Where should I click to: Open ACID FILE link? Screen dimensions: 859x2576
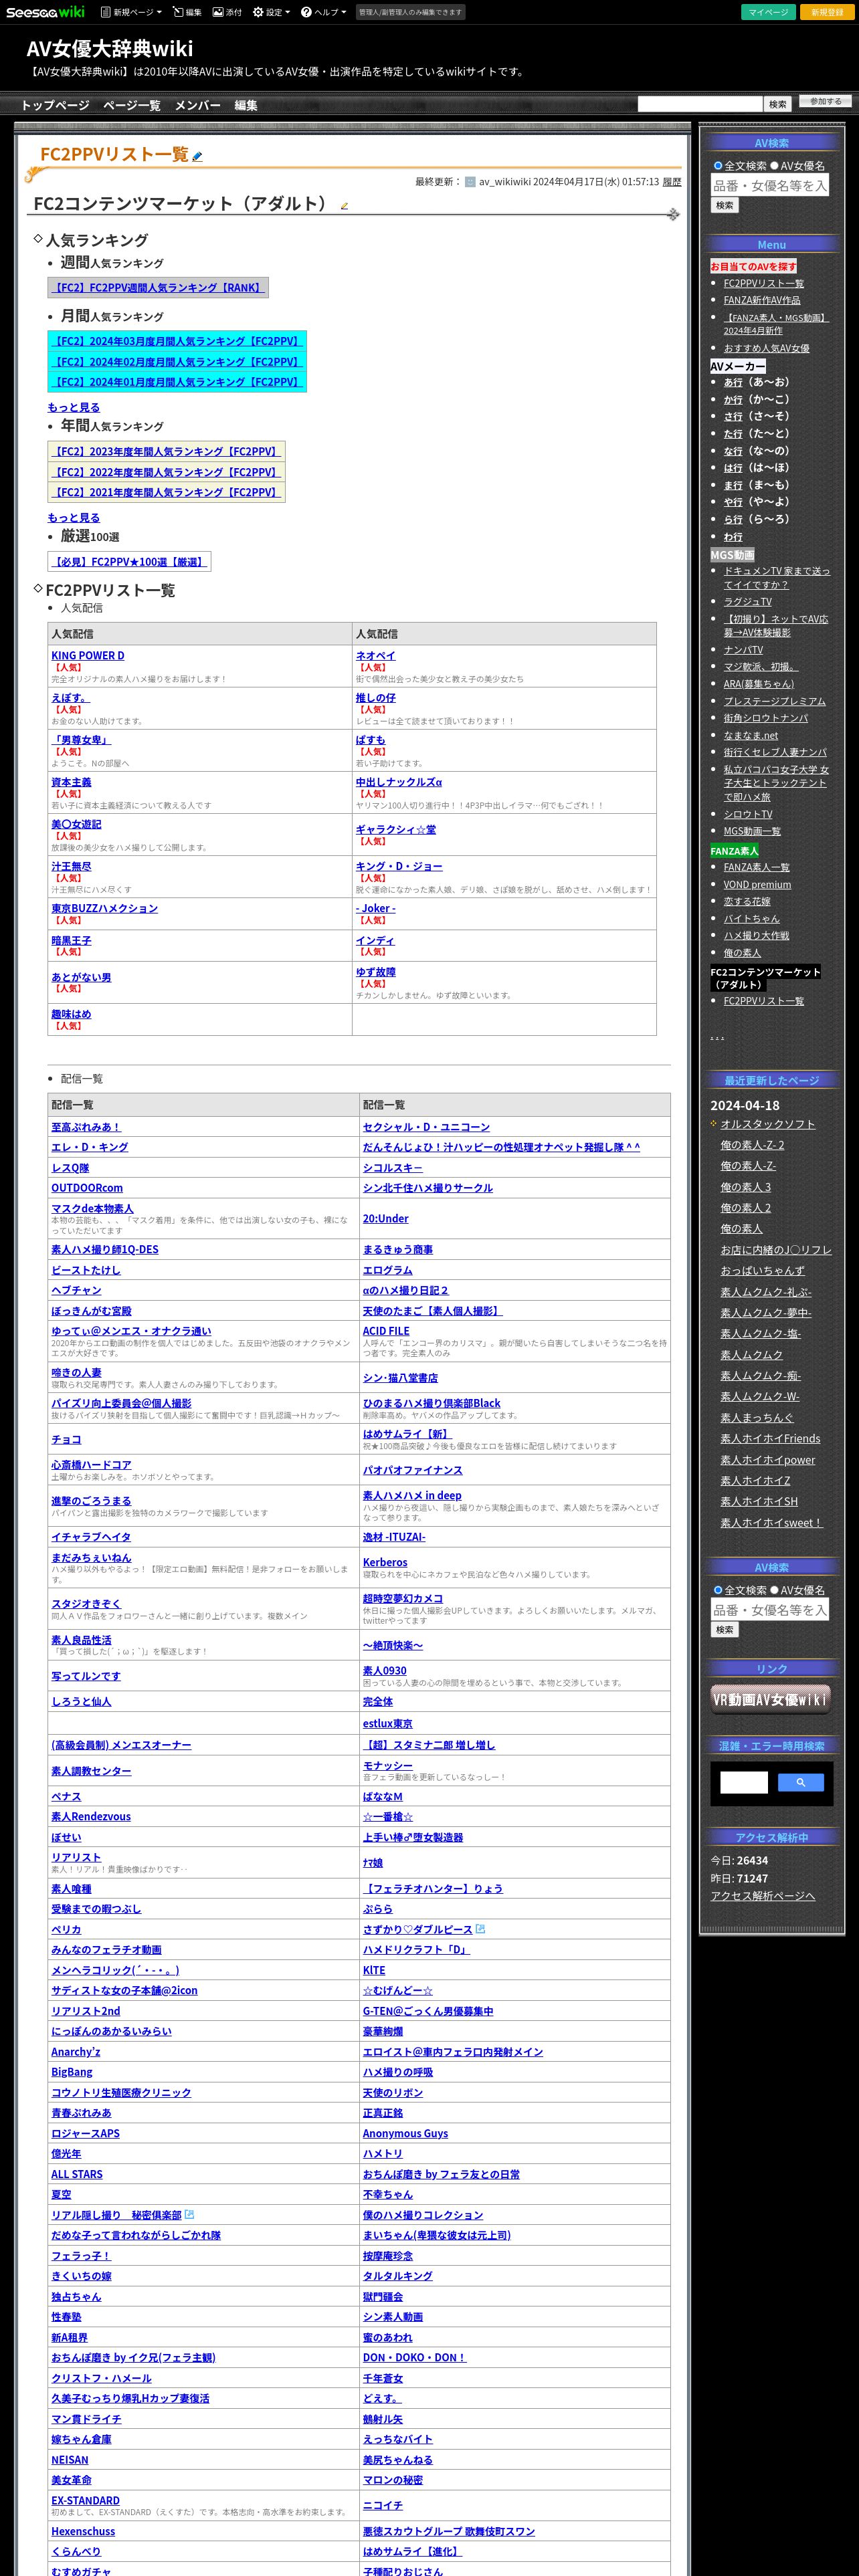[386, 1331]
